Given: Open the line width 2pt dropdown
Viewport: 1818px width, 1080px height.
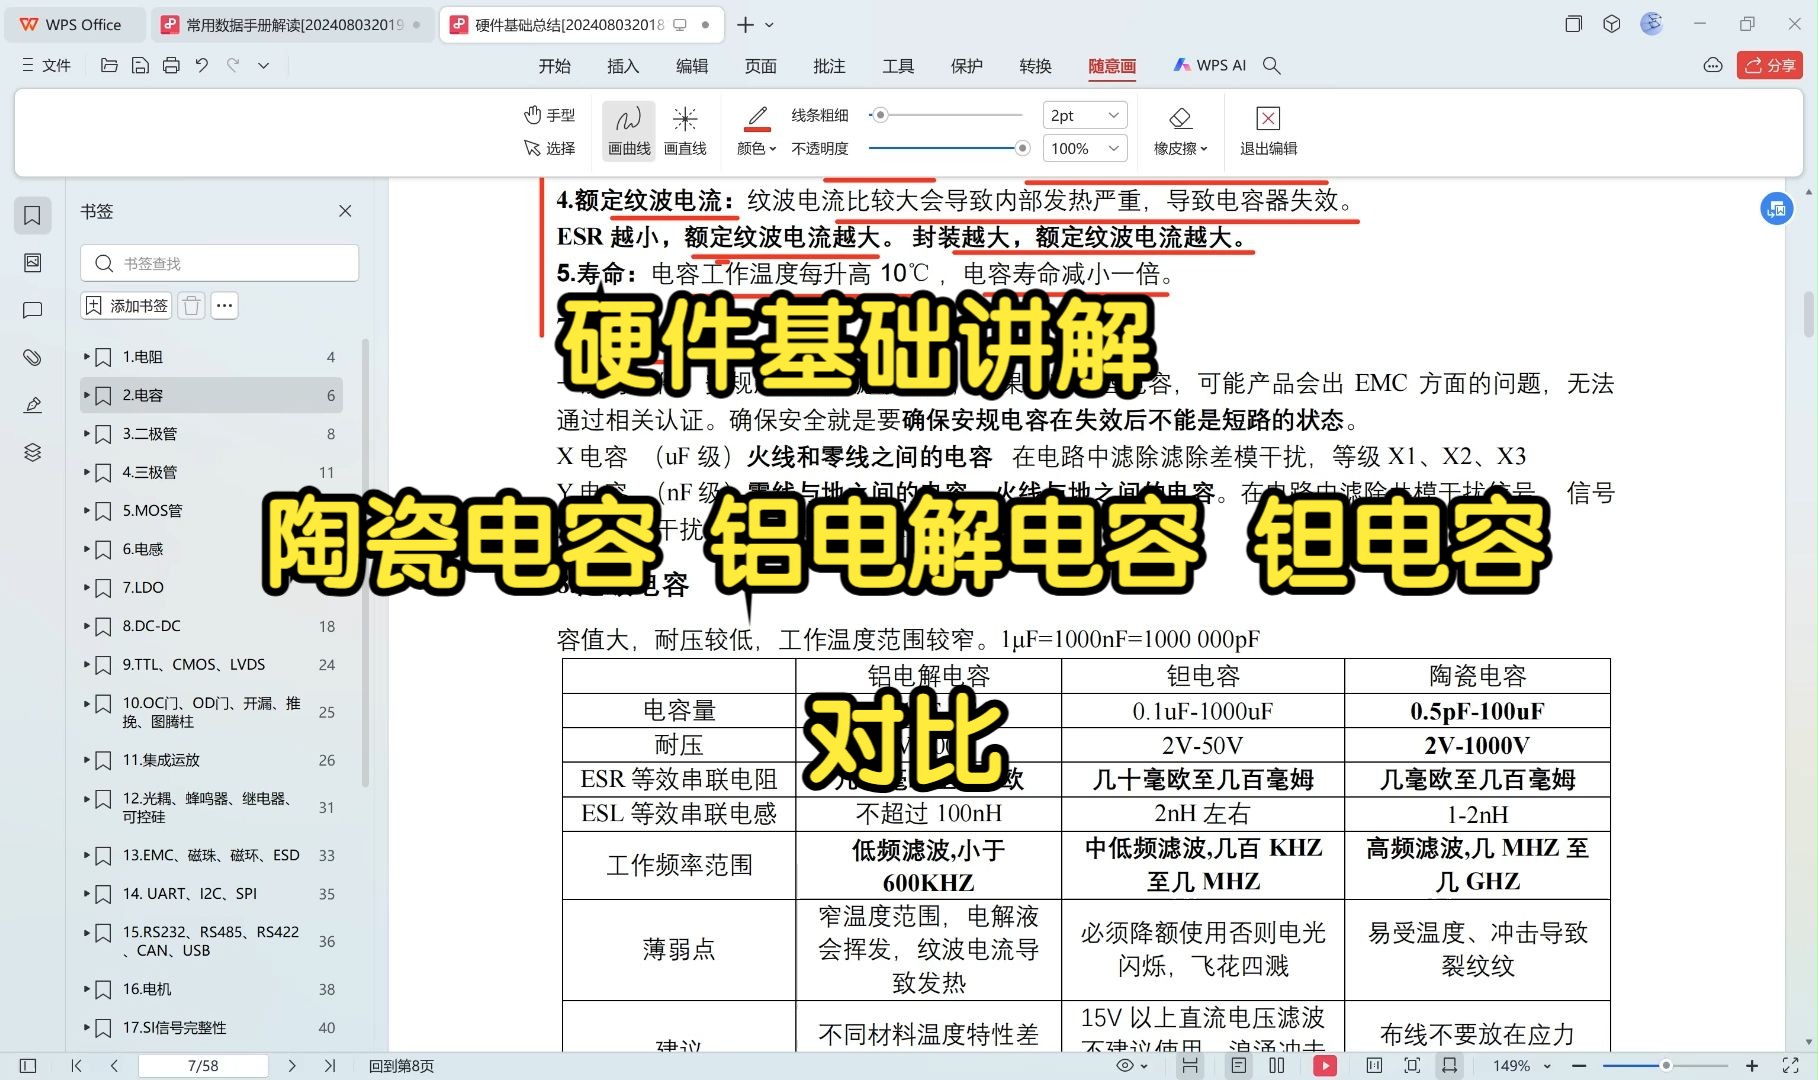Looking at the screenshot, I should tap(1085, 115).
